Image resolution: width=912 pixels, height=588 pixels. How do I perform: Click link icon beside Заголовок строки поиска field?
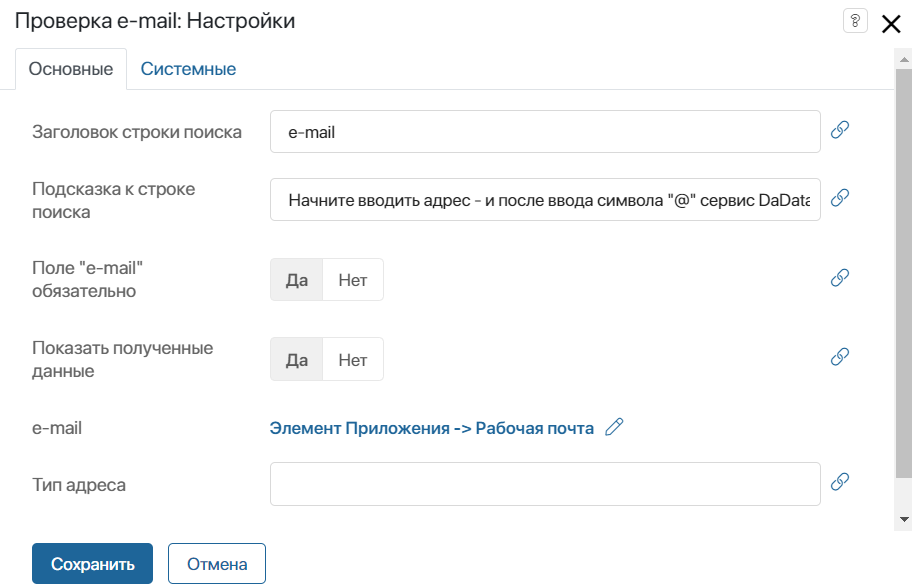coord(839,130)
